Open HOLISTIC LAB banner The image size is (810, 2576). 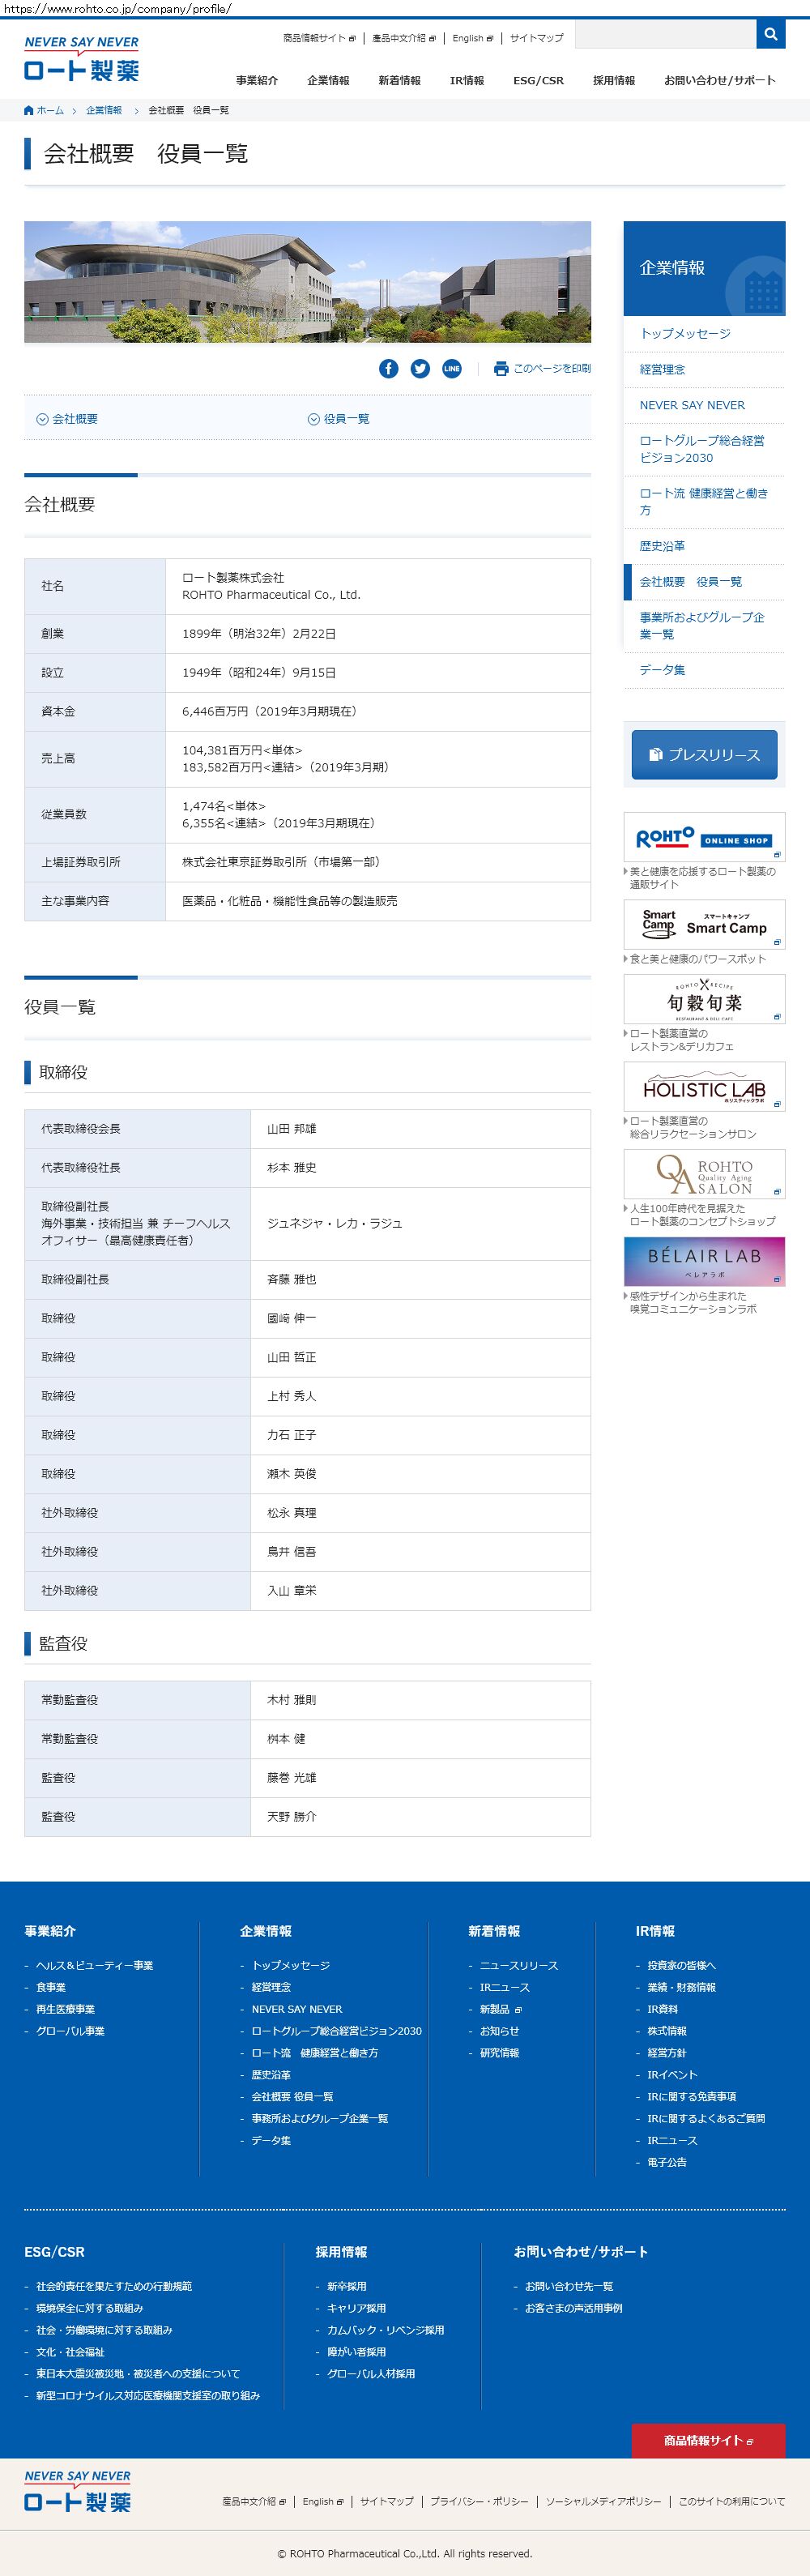[704, 1086]
